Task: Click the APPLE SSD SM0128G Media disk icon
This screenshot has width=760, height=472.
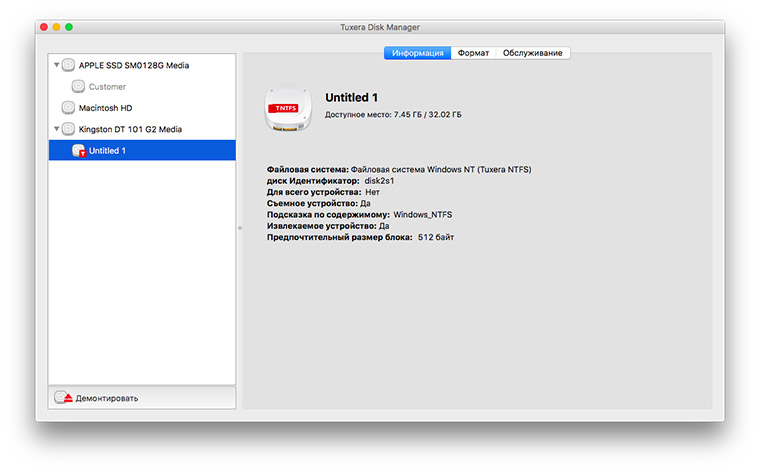Action: (x=68, y=65)
